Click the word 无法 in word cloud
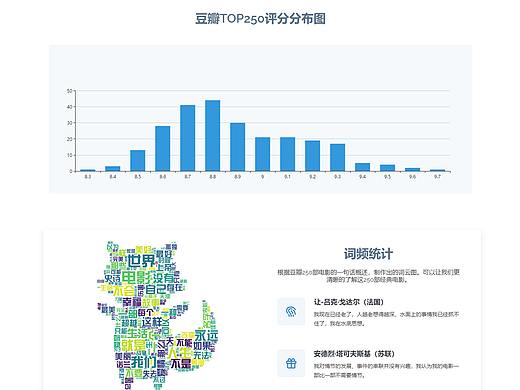 pos(201,355)
